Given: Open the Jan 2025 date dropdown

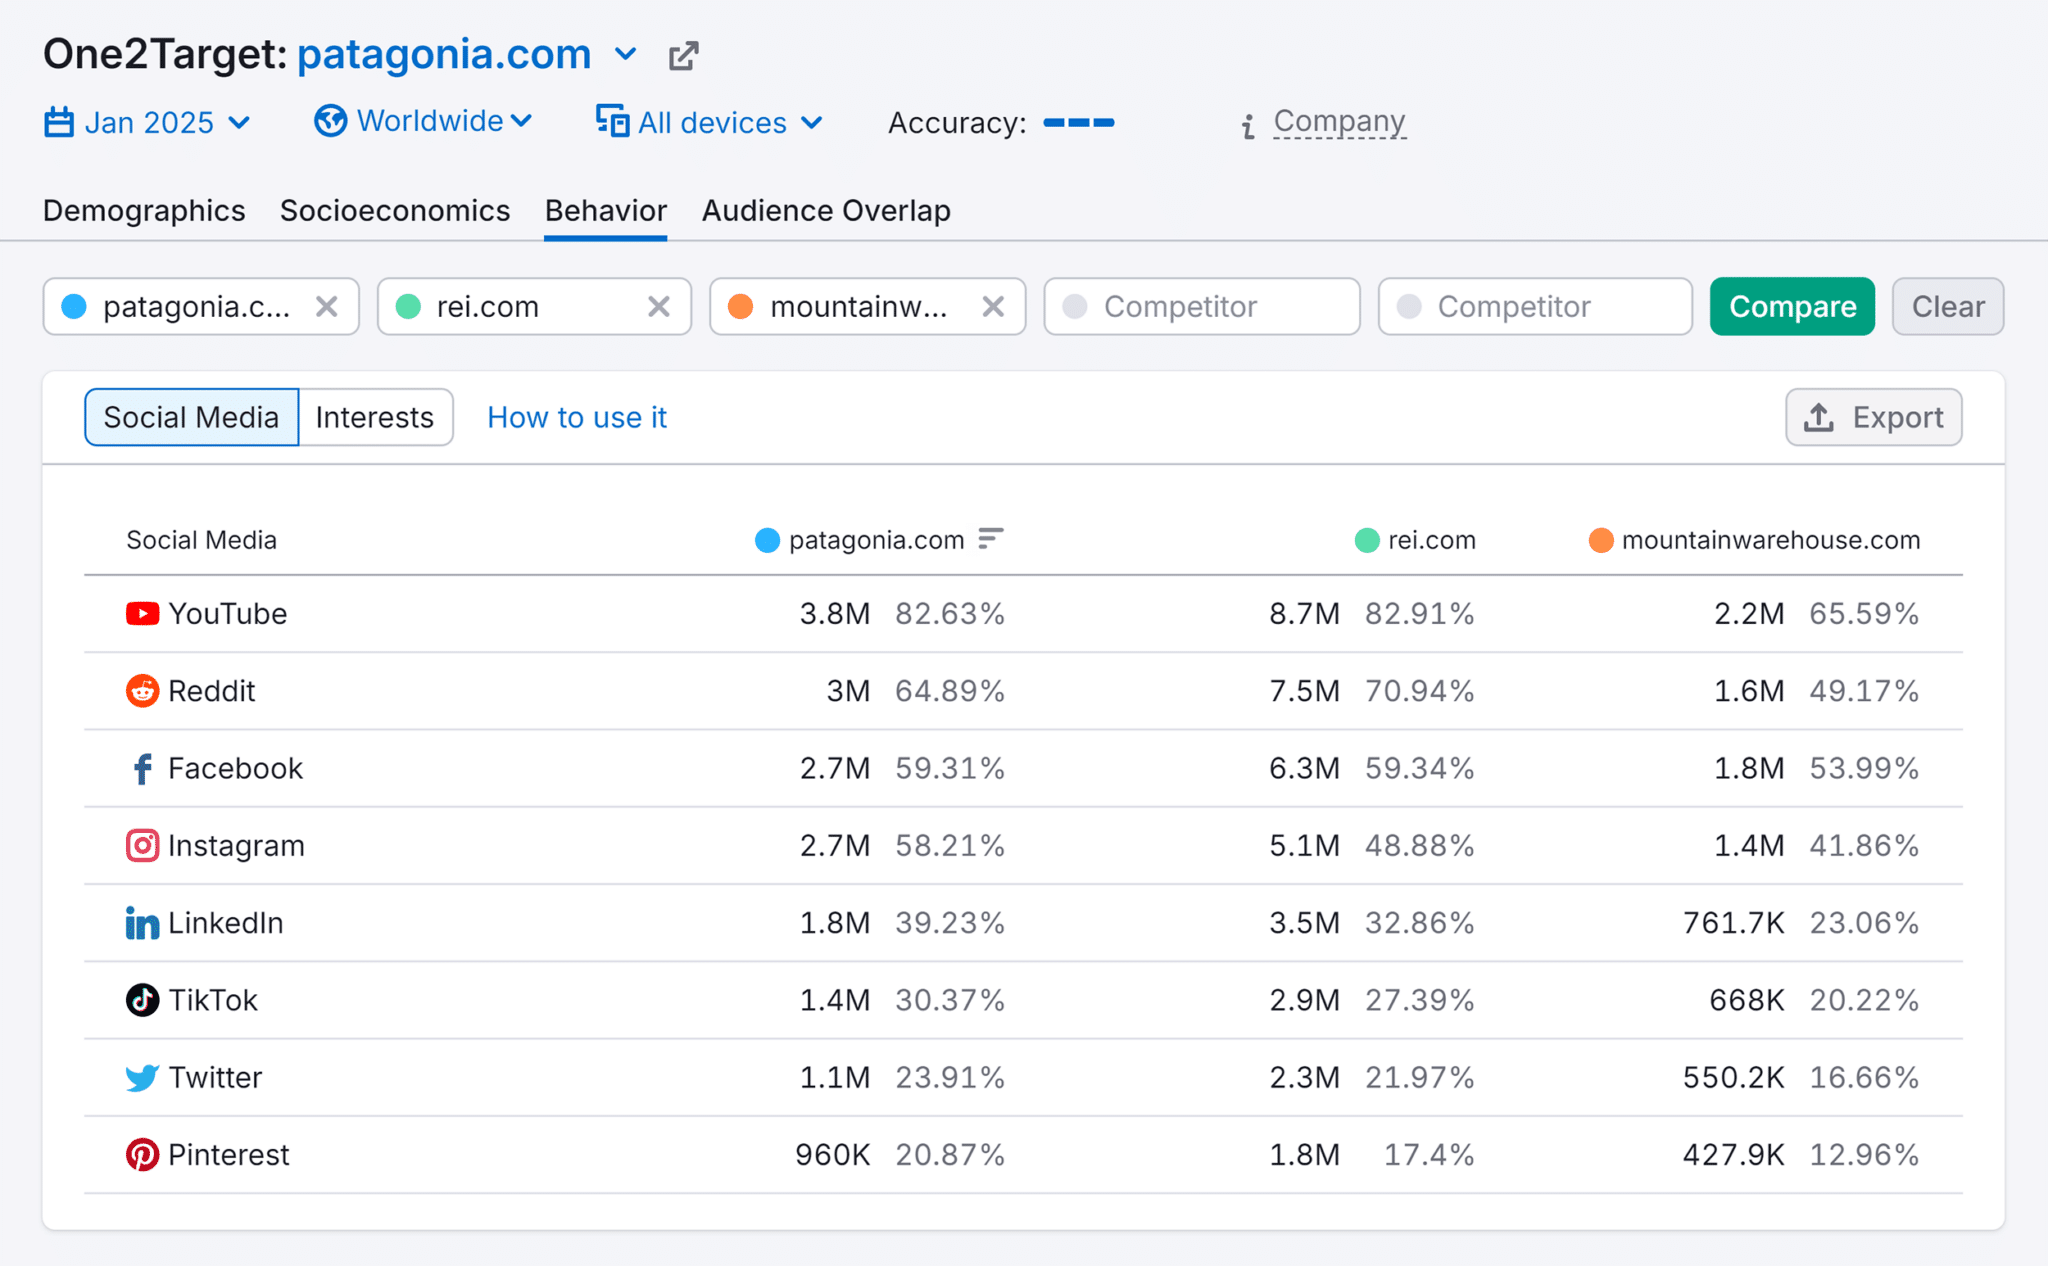Looking at the screenshot, I should coord(147,123).
